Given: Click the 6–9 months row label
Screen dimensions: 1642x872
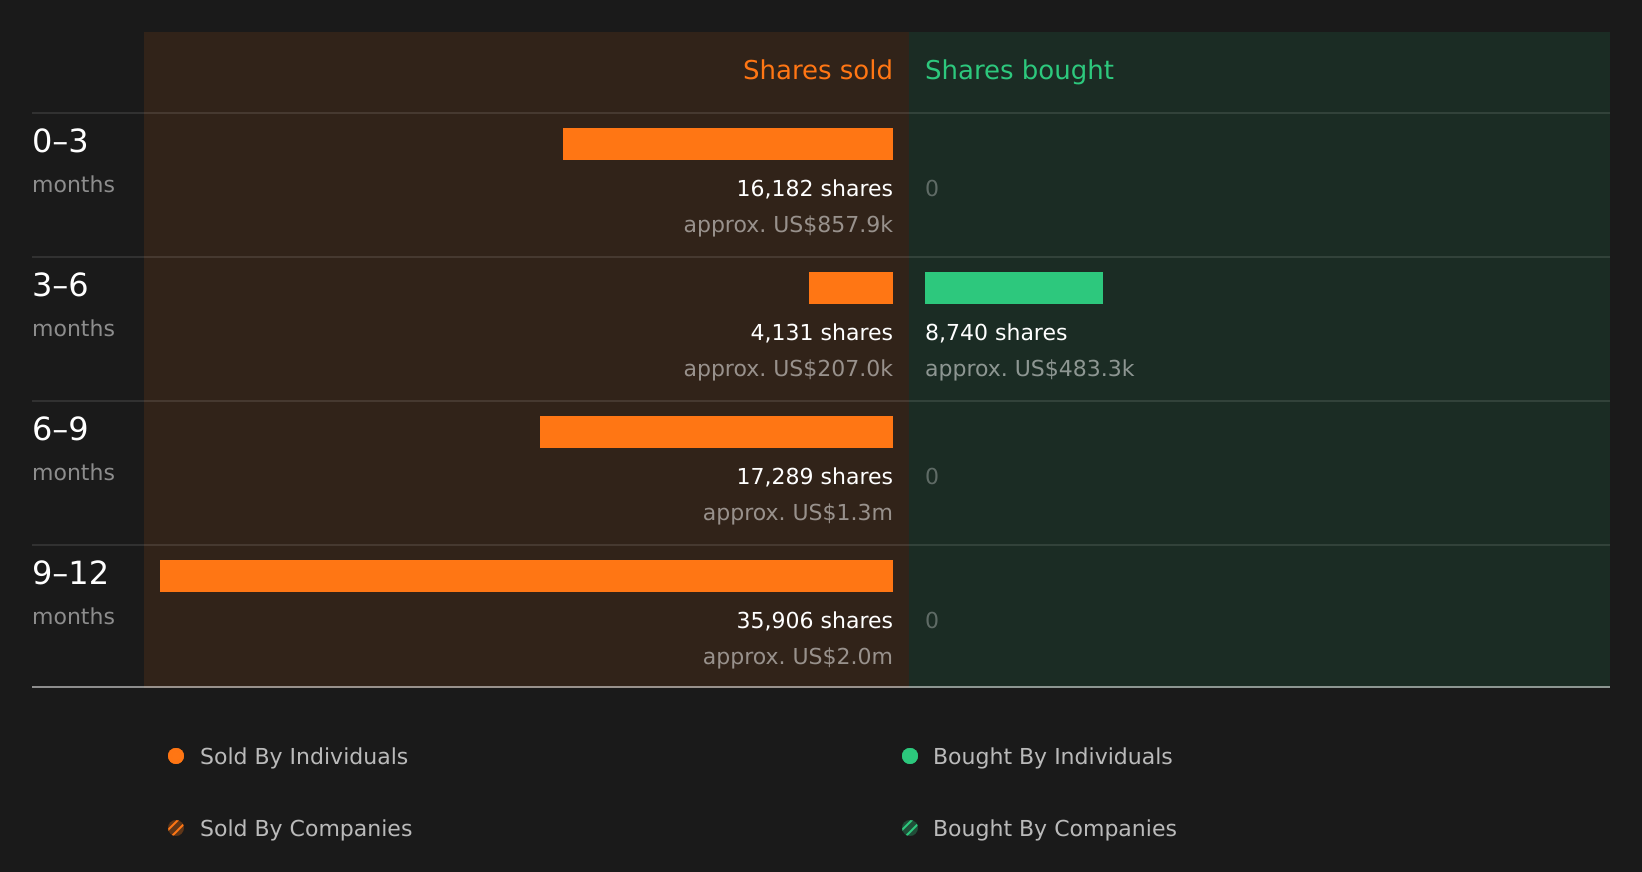Looking at the screenshot, I should coord(73,449).
